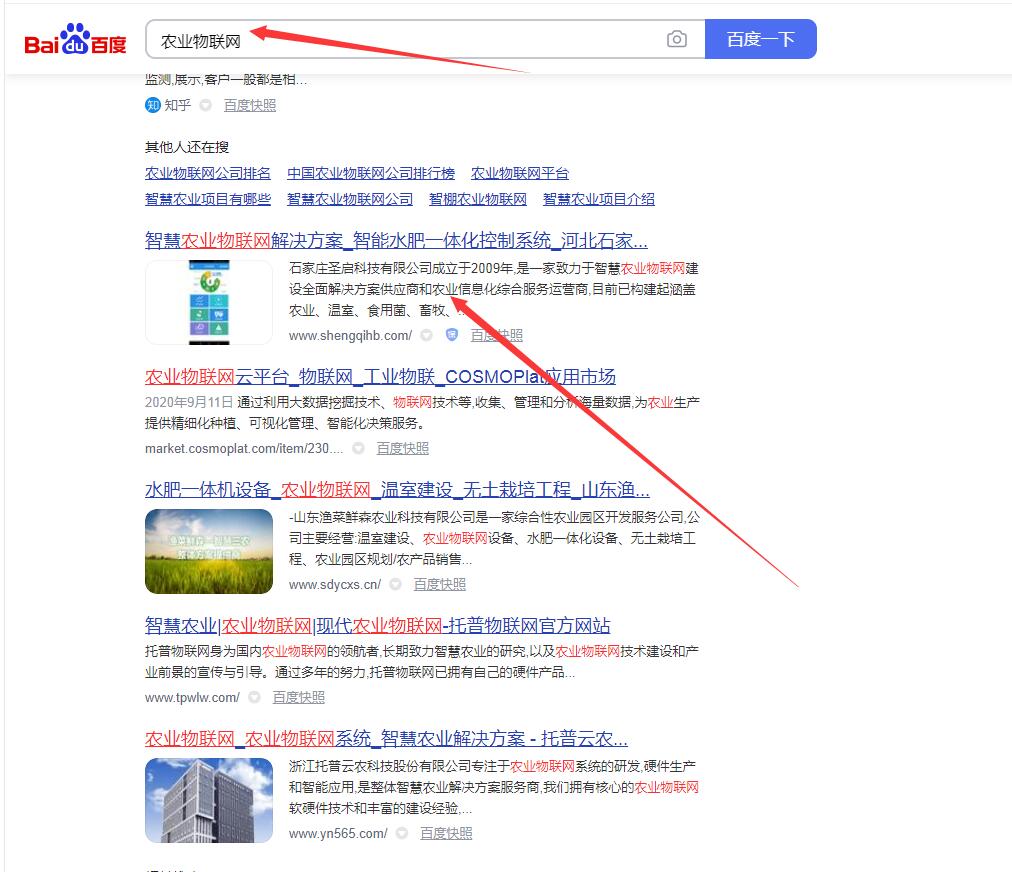Screen dimensions: 1012x872
Task: Expand dropdown arrow after www.tpwlw.com/
Action: point(254,697)
